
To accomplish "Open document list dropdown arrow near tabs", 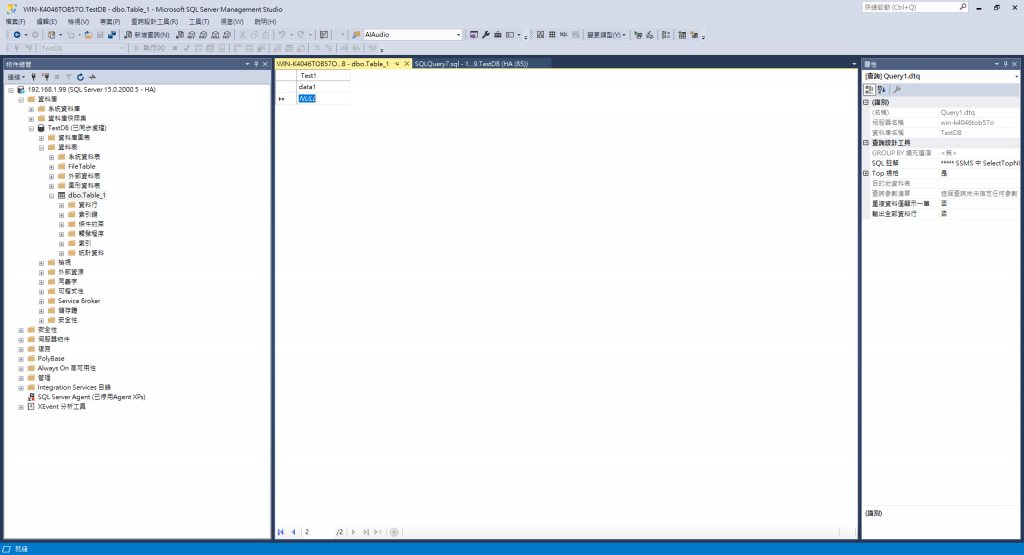I will pos(854,64).
